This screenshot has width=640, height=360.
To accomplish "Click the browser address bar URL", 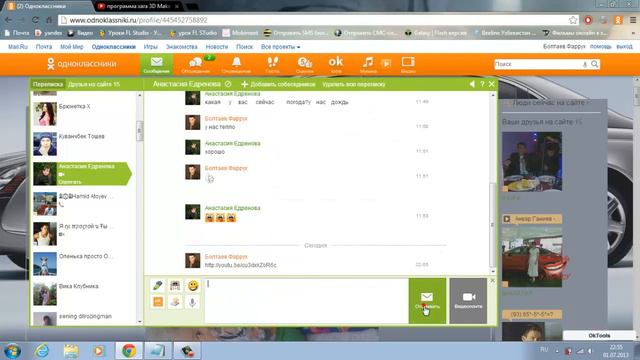I will (138, 20).
